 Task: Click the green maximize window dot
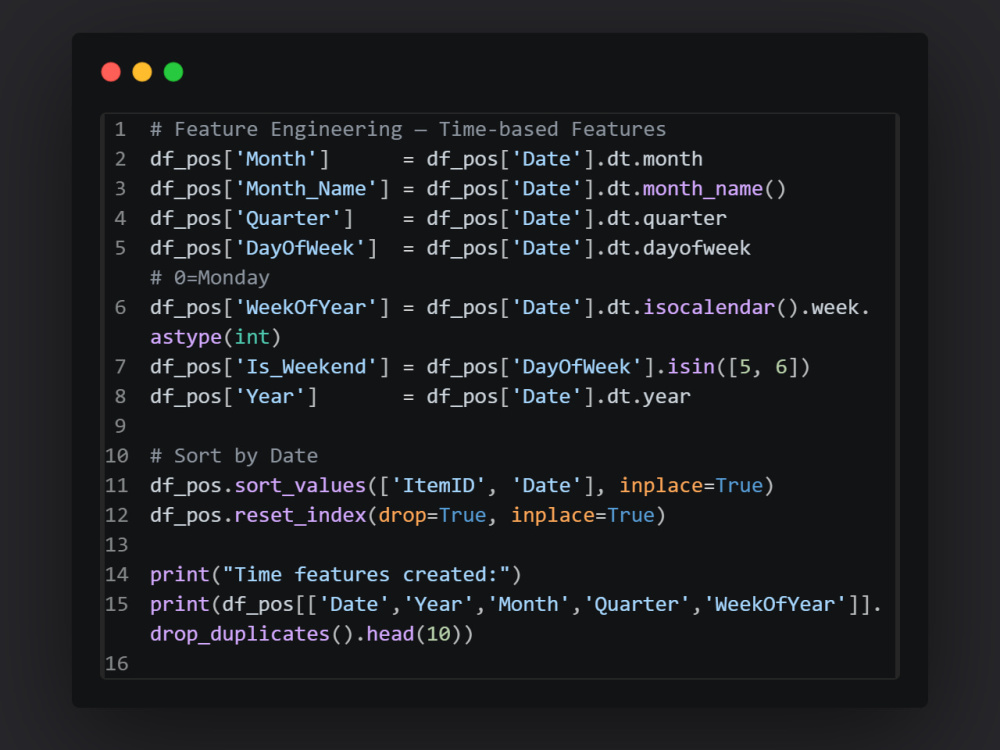pos(173,72)
